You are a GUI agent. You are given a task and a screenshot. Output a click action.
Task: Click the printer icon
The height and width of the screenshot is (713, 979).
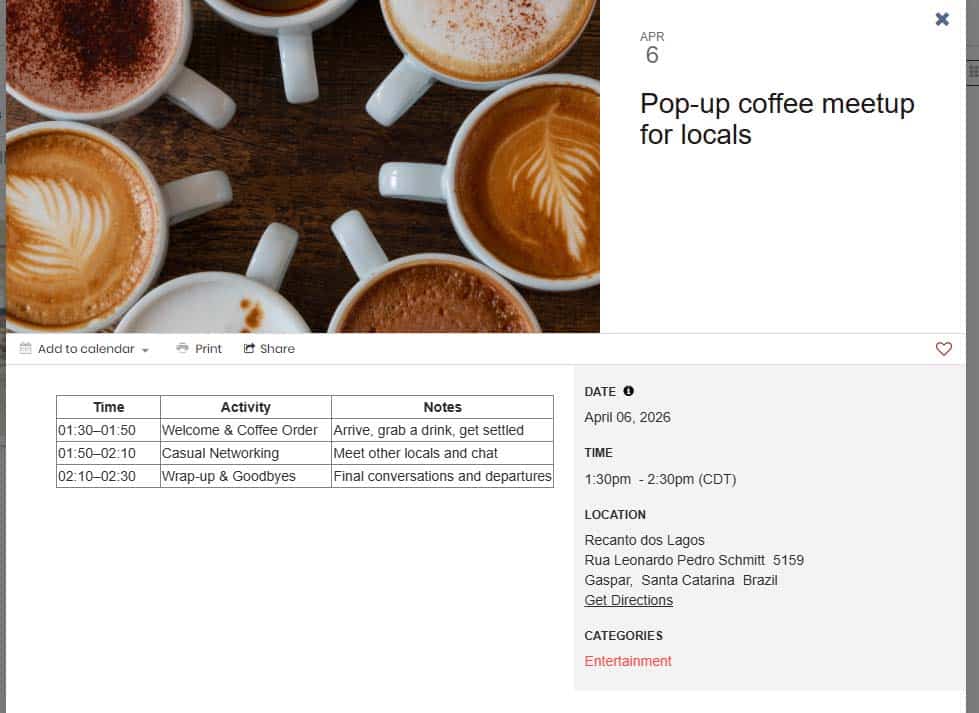[x=182, y=349]
